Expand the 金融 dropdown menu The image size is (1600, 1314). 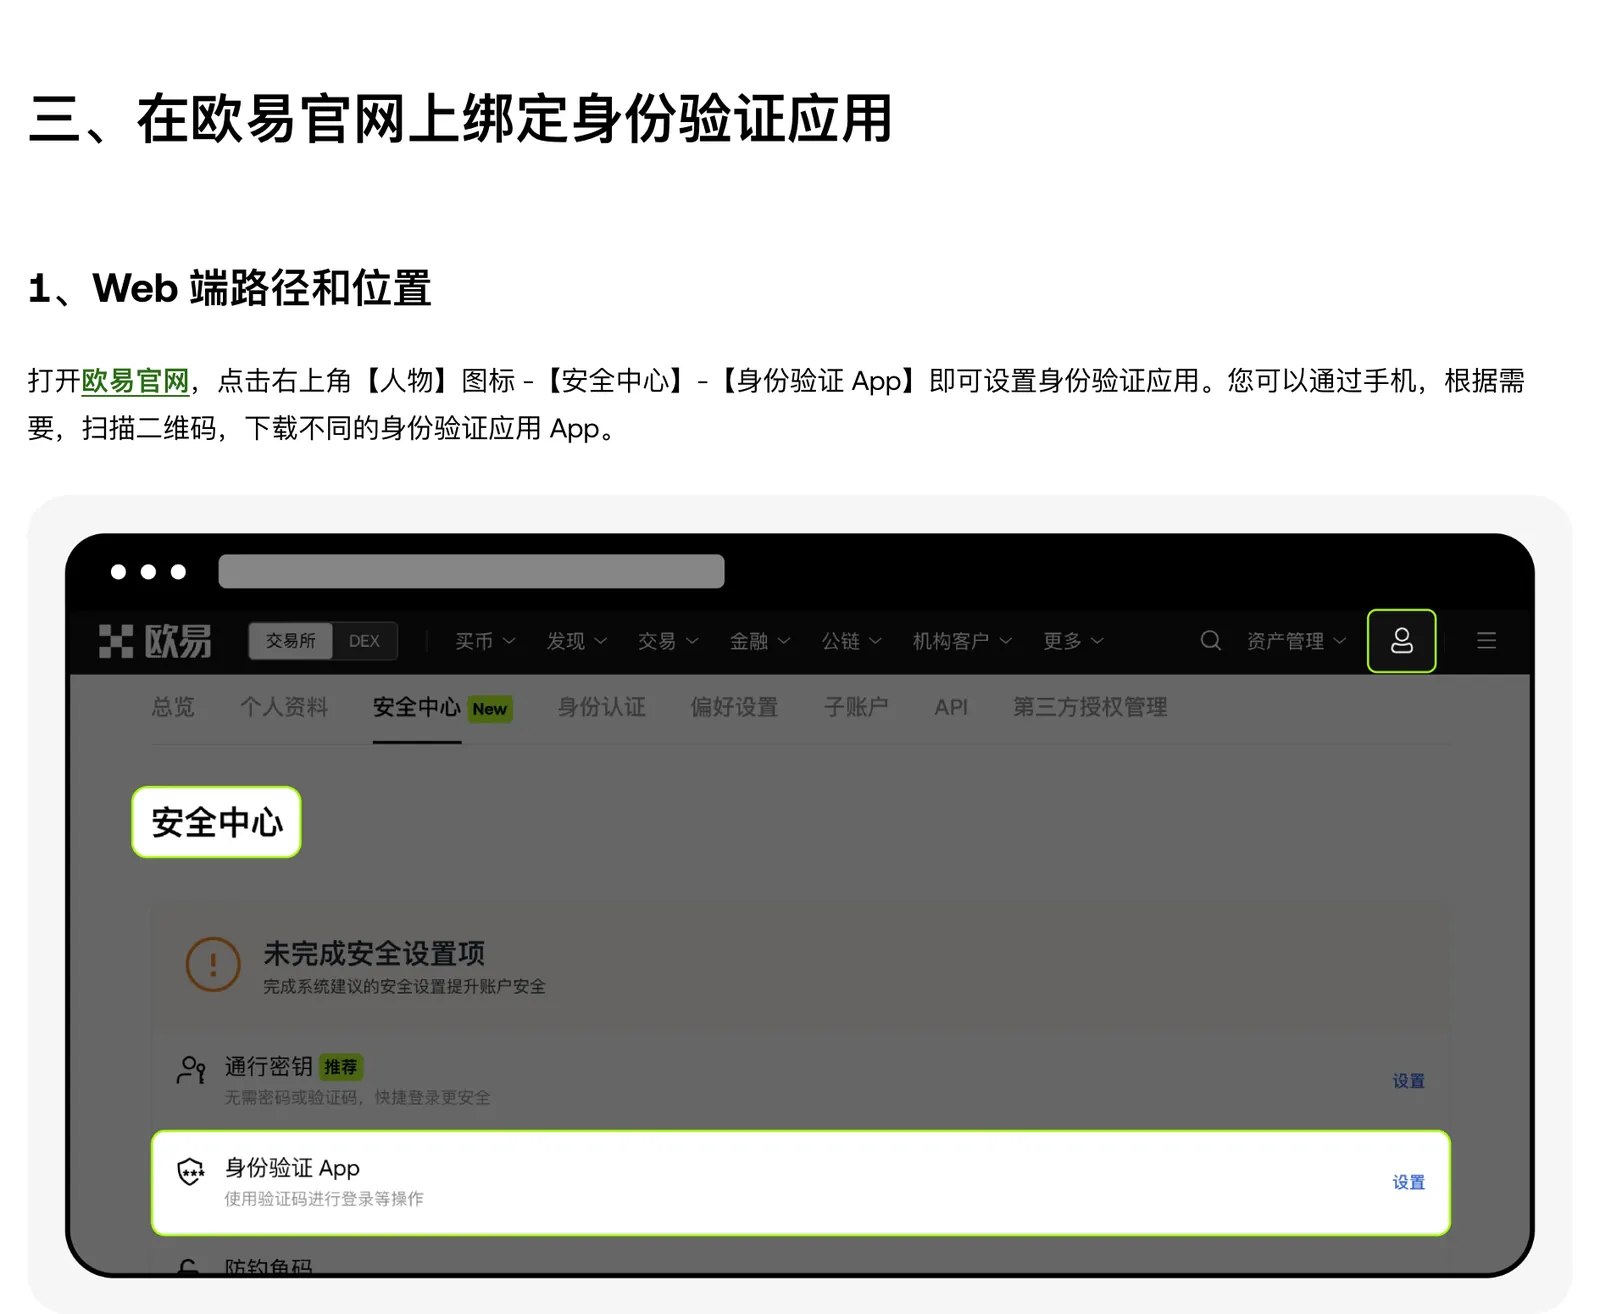760,641
